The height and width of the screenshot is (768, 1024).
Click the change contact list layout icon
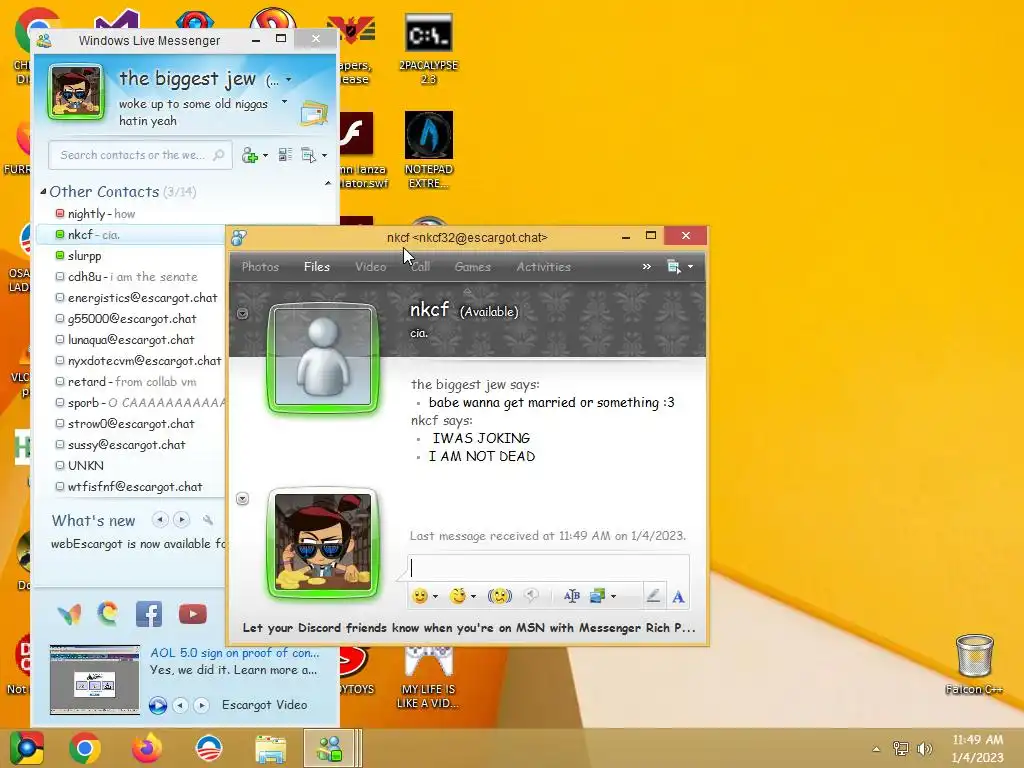285,155
